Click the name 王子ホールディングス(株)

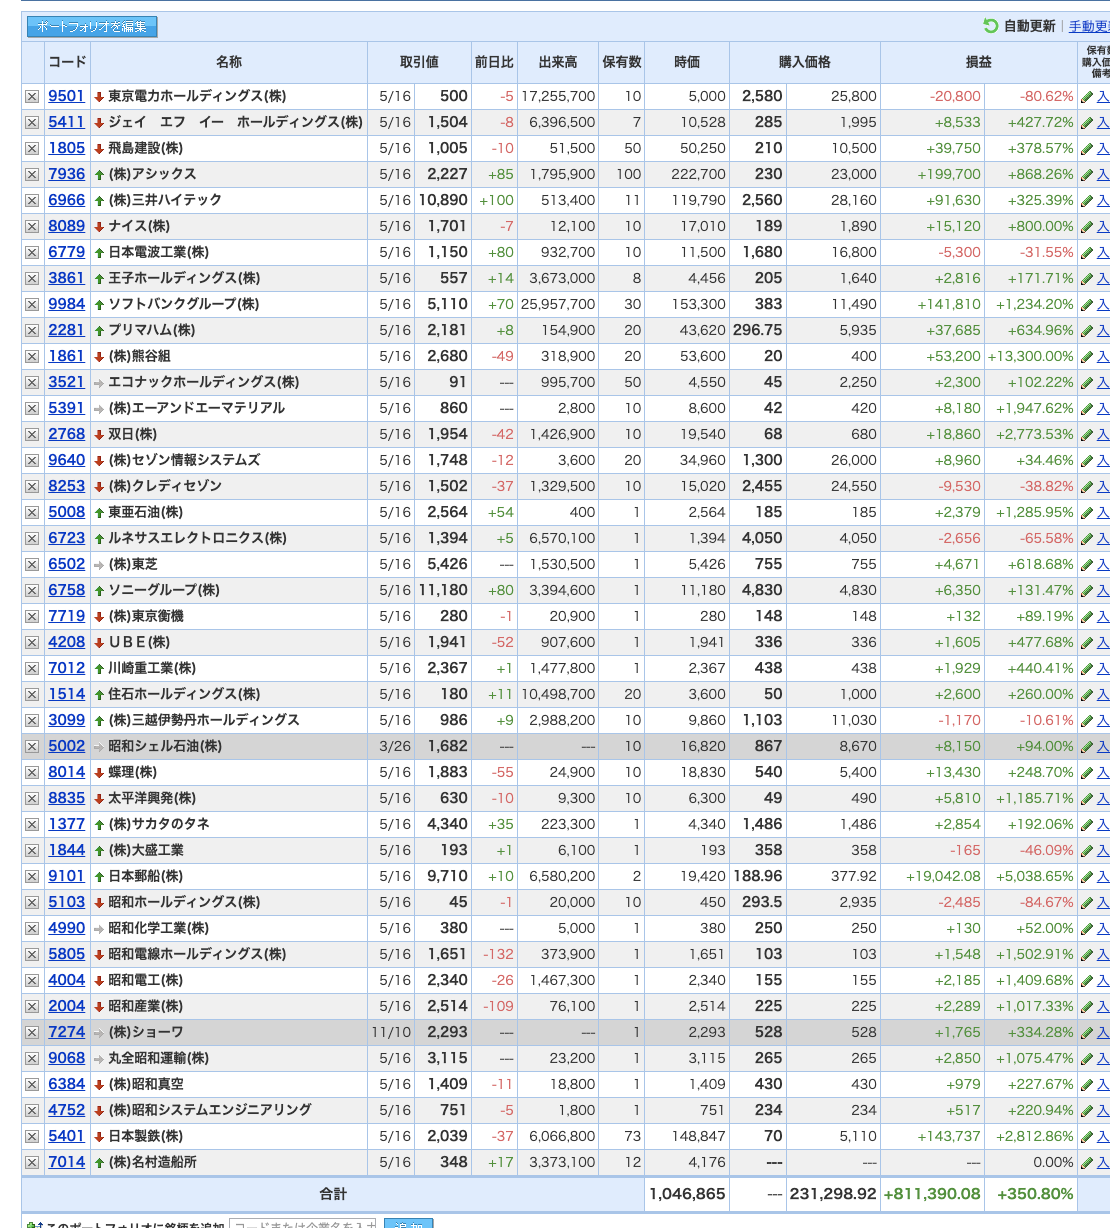pos(184,278)
